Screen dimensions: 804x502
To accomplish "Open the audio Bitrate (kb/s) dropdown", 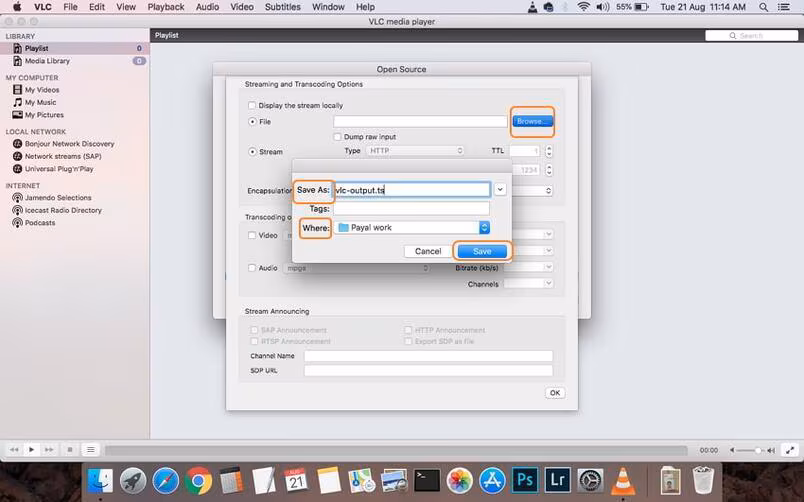I will [x=529, y=267].
